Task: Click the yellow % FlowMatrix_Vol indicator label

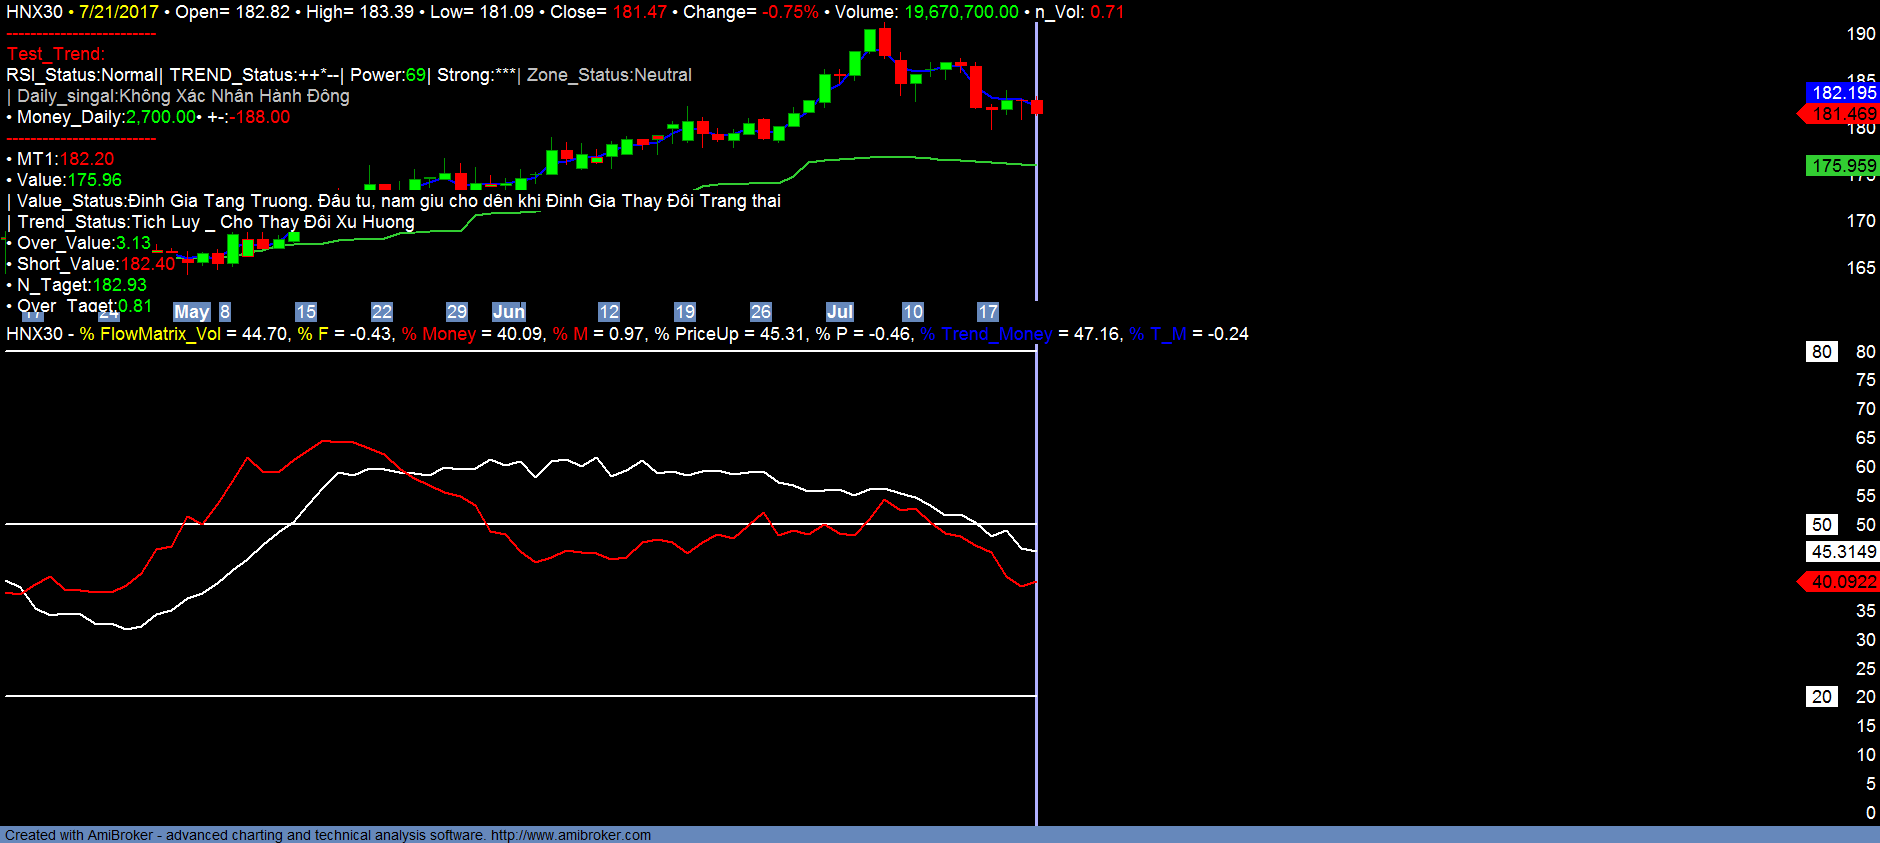Action: point(150,334)
